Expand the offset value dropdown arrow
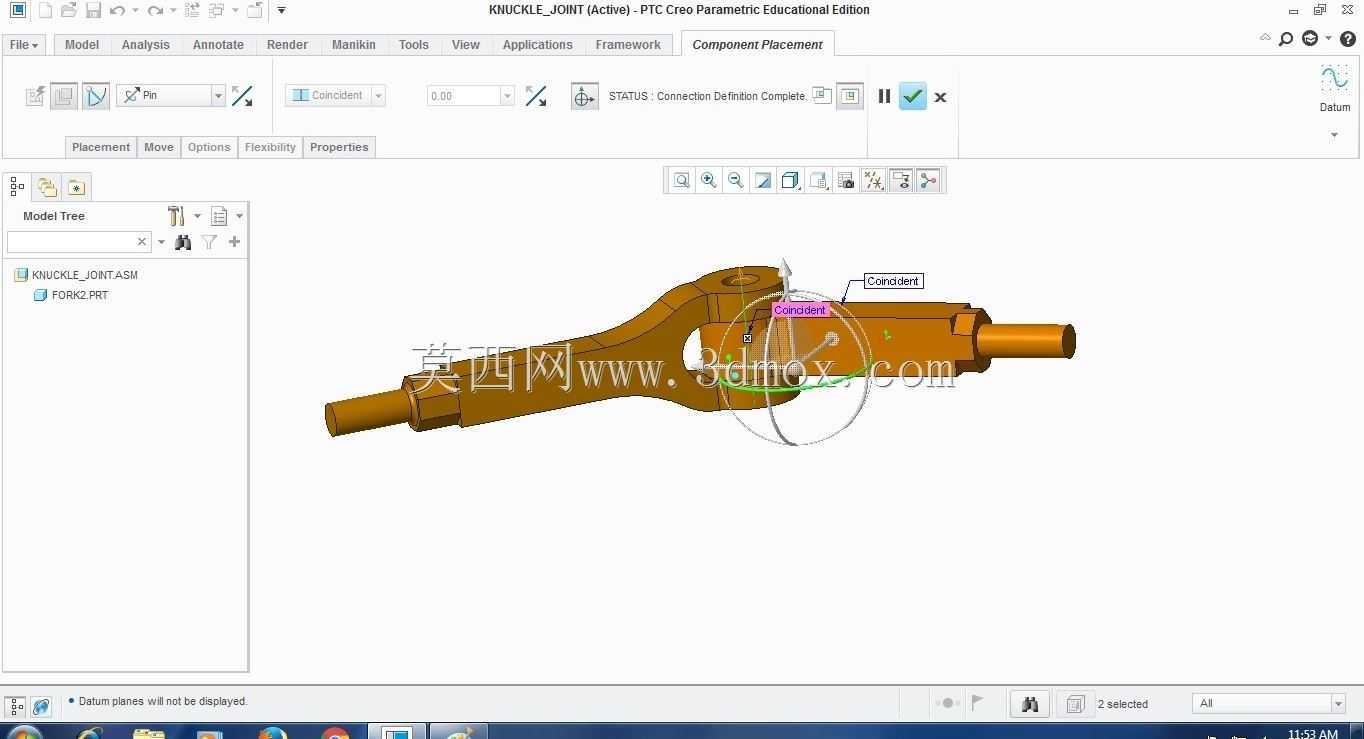 pyautogui.click(x=507, y=96)
